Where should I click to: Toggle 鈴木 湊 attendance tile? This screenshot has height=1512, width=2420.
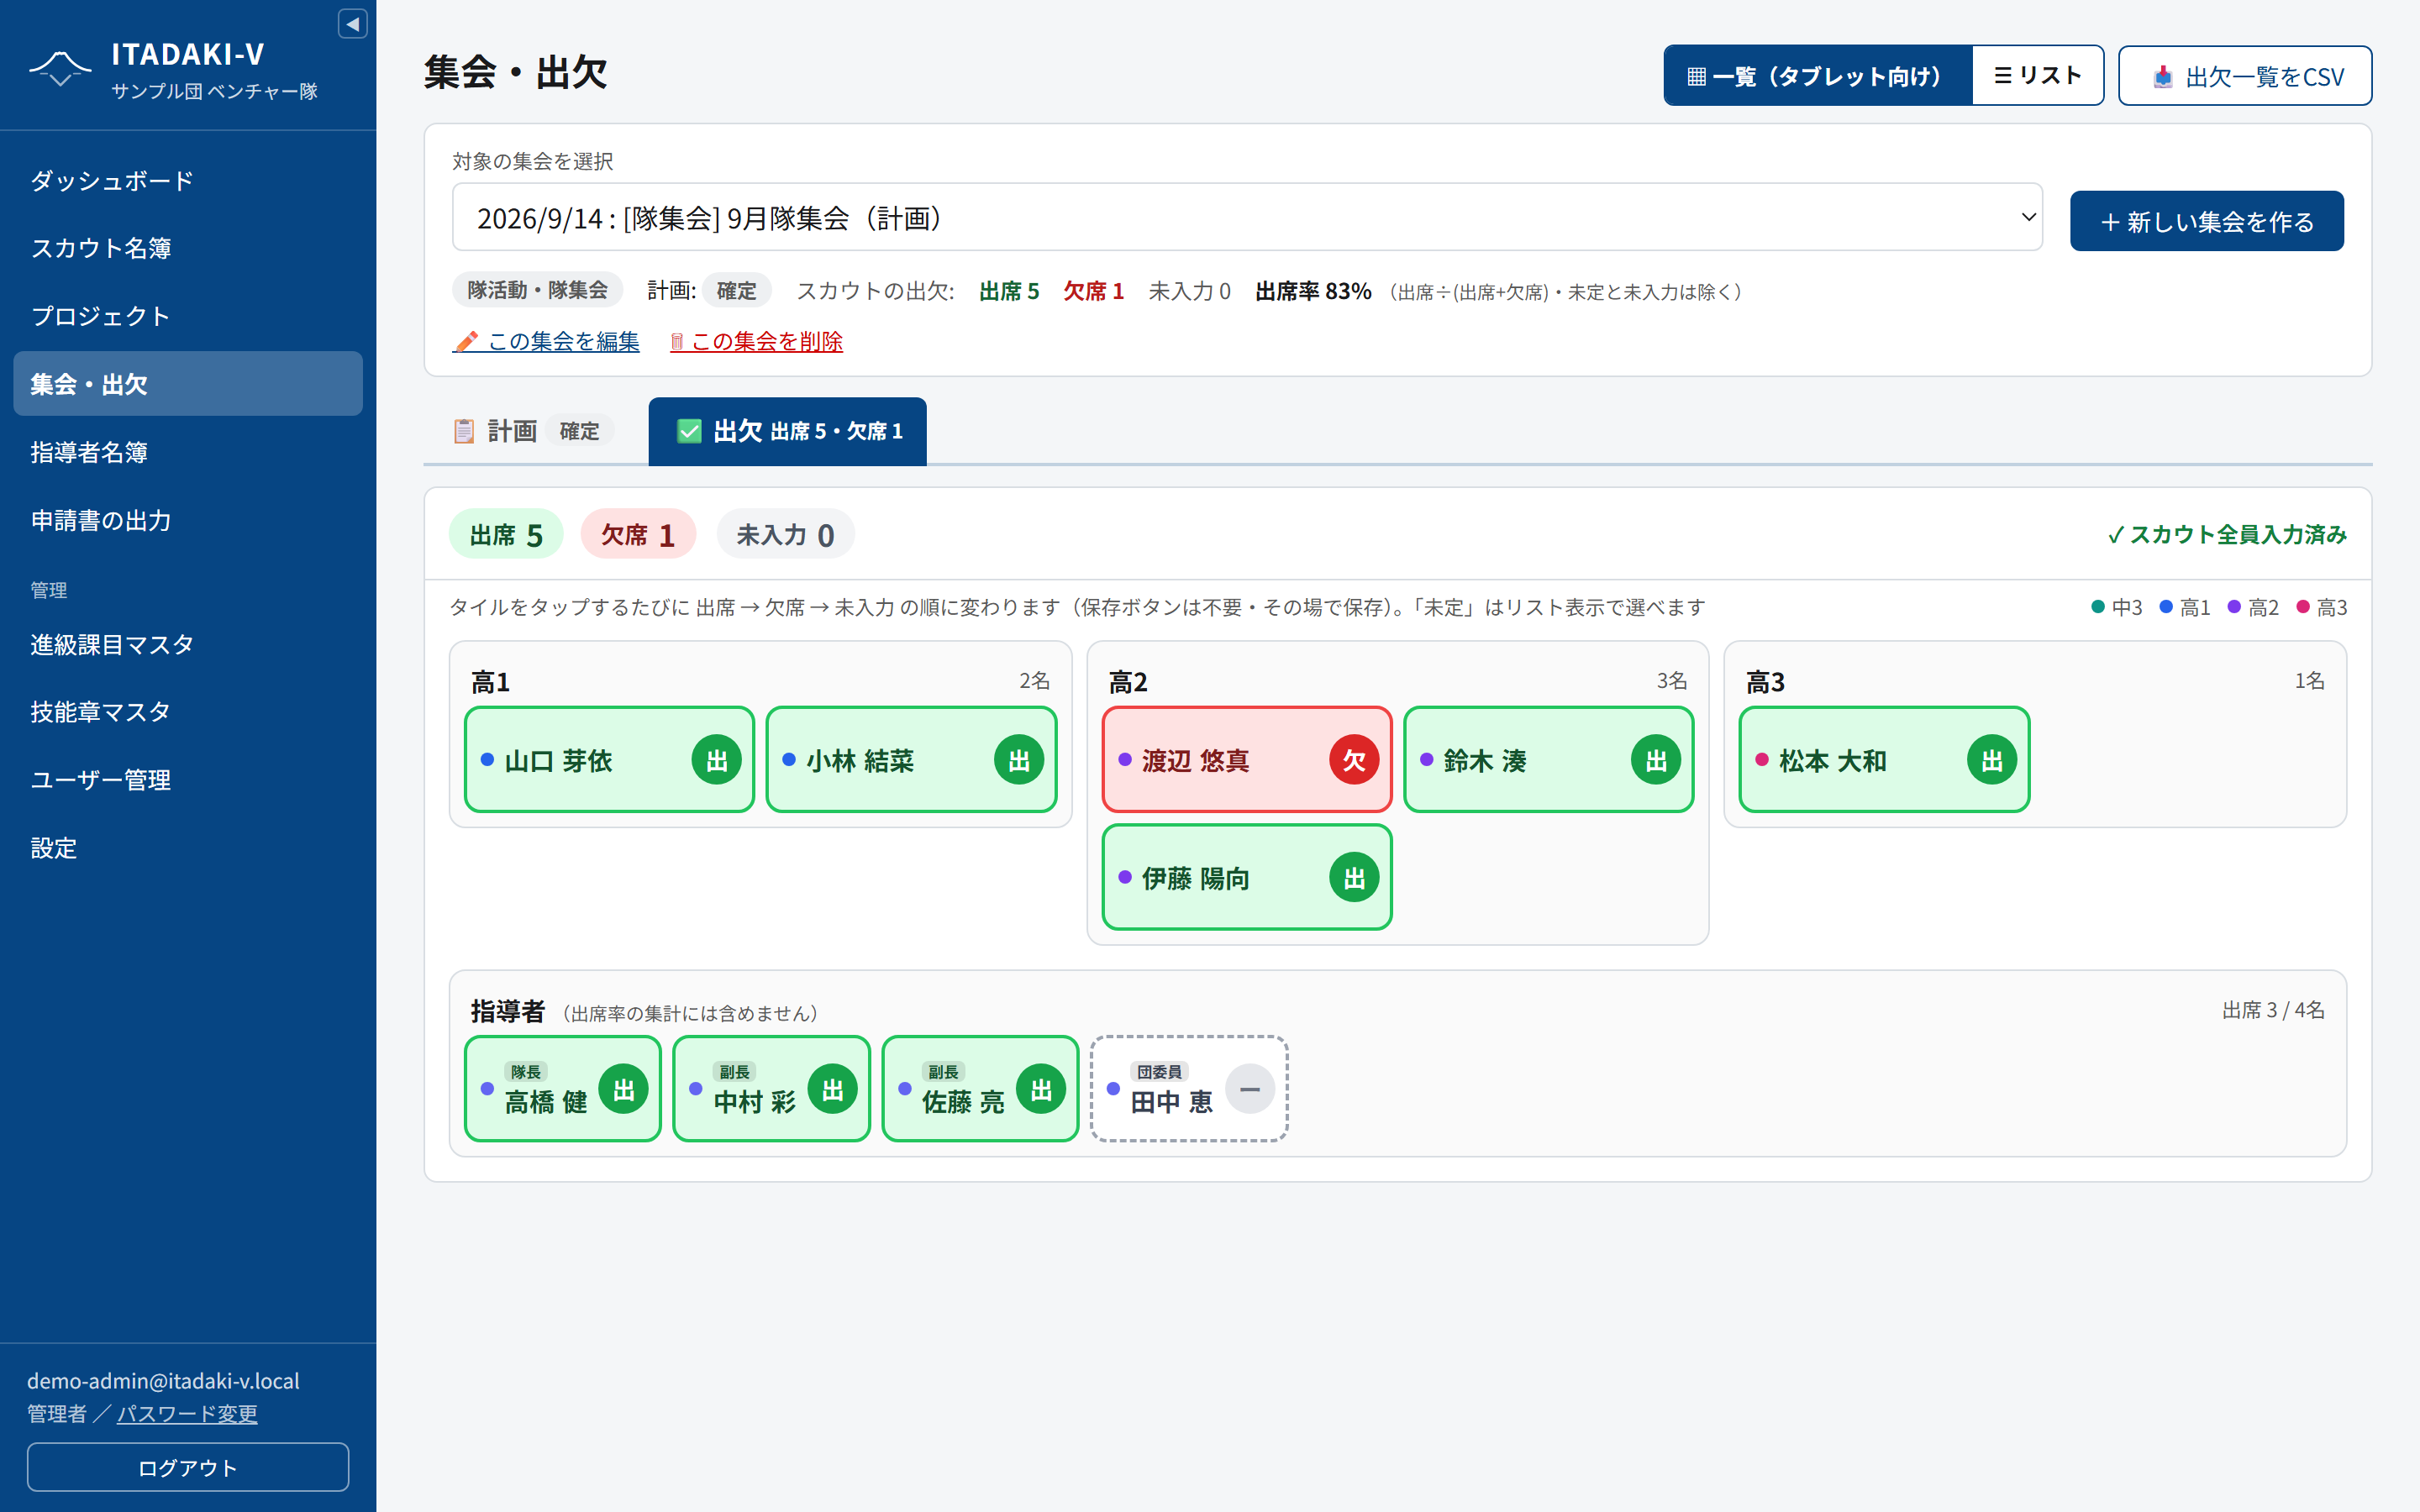[1548, 760]
